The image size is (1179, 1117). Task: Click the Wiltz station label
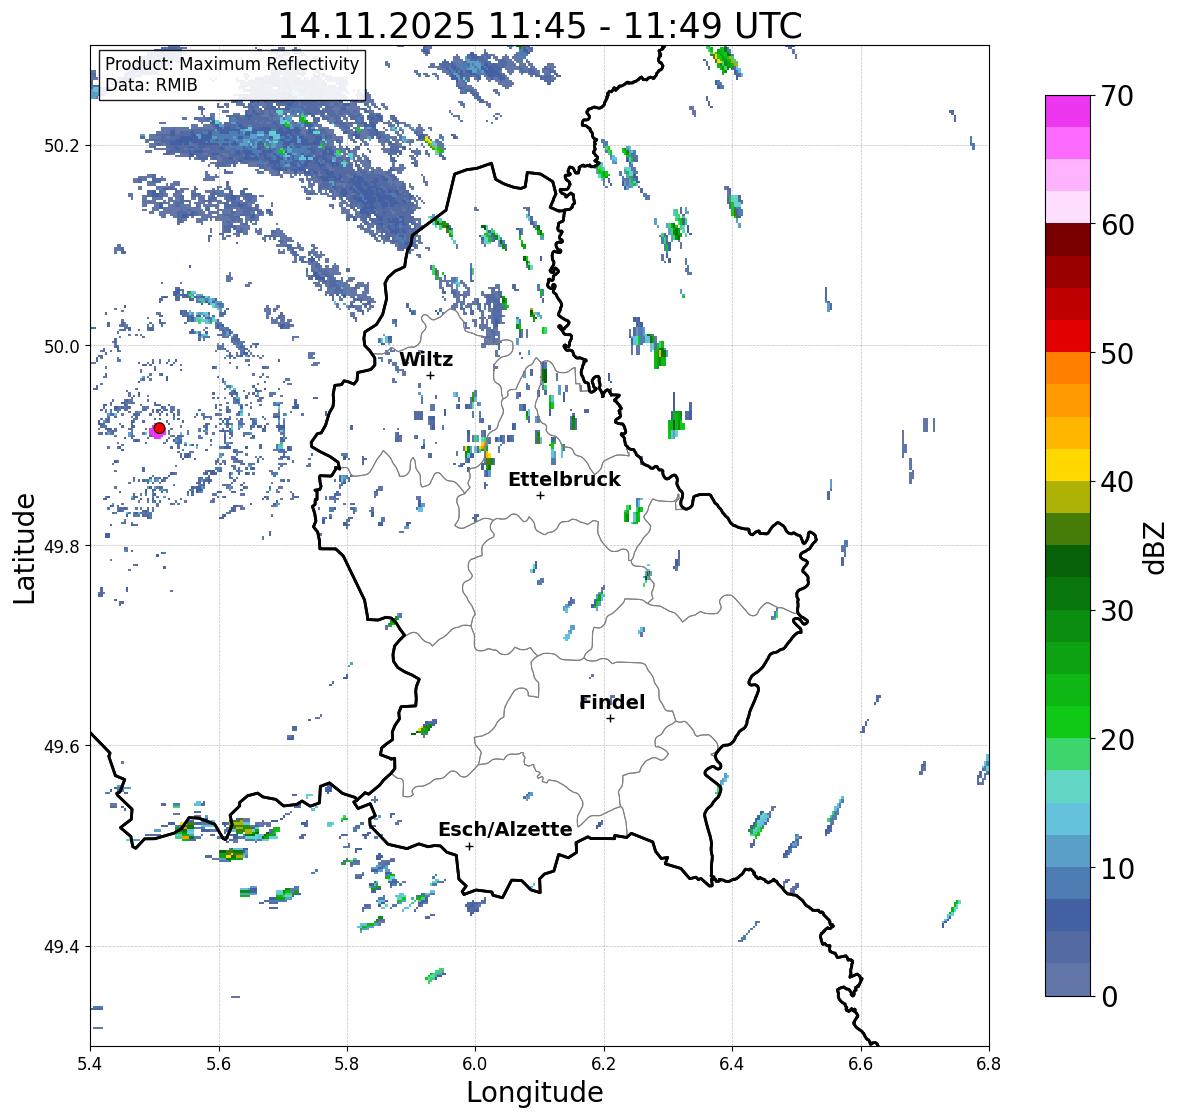pyautogui.click(x=426, y=359)
